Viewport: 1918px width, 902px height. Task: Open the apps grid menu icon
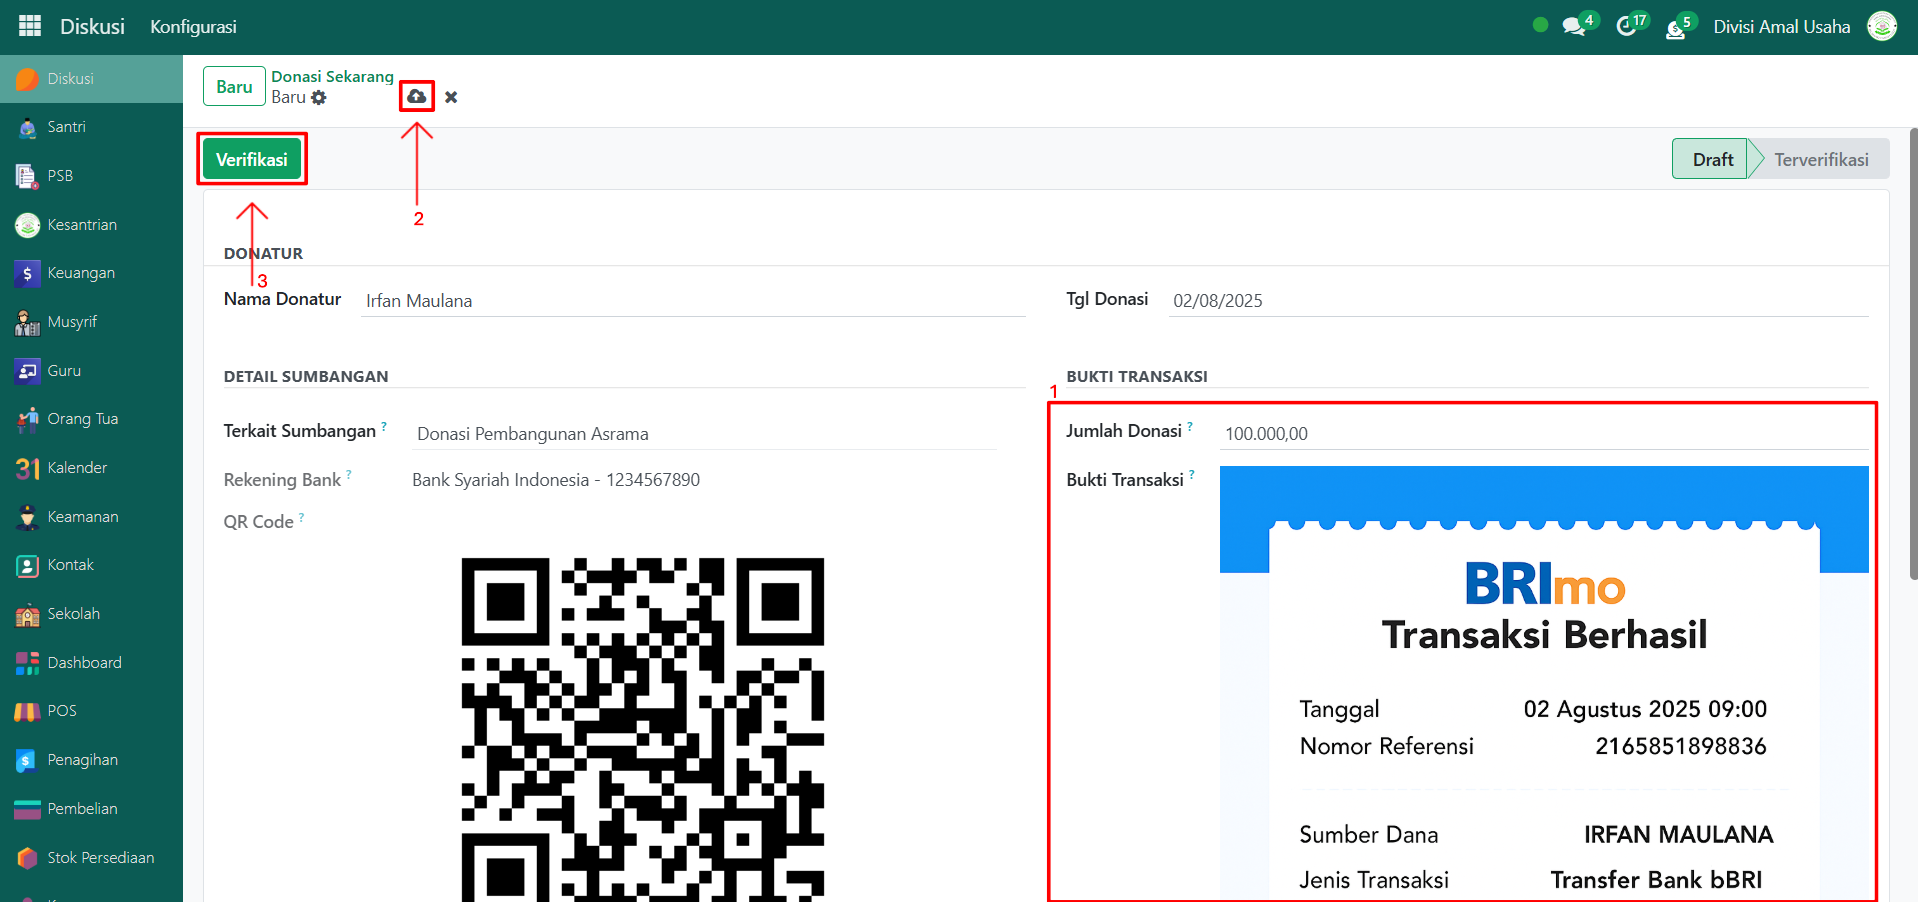point(30,26)
